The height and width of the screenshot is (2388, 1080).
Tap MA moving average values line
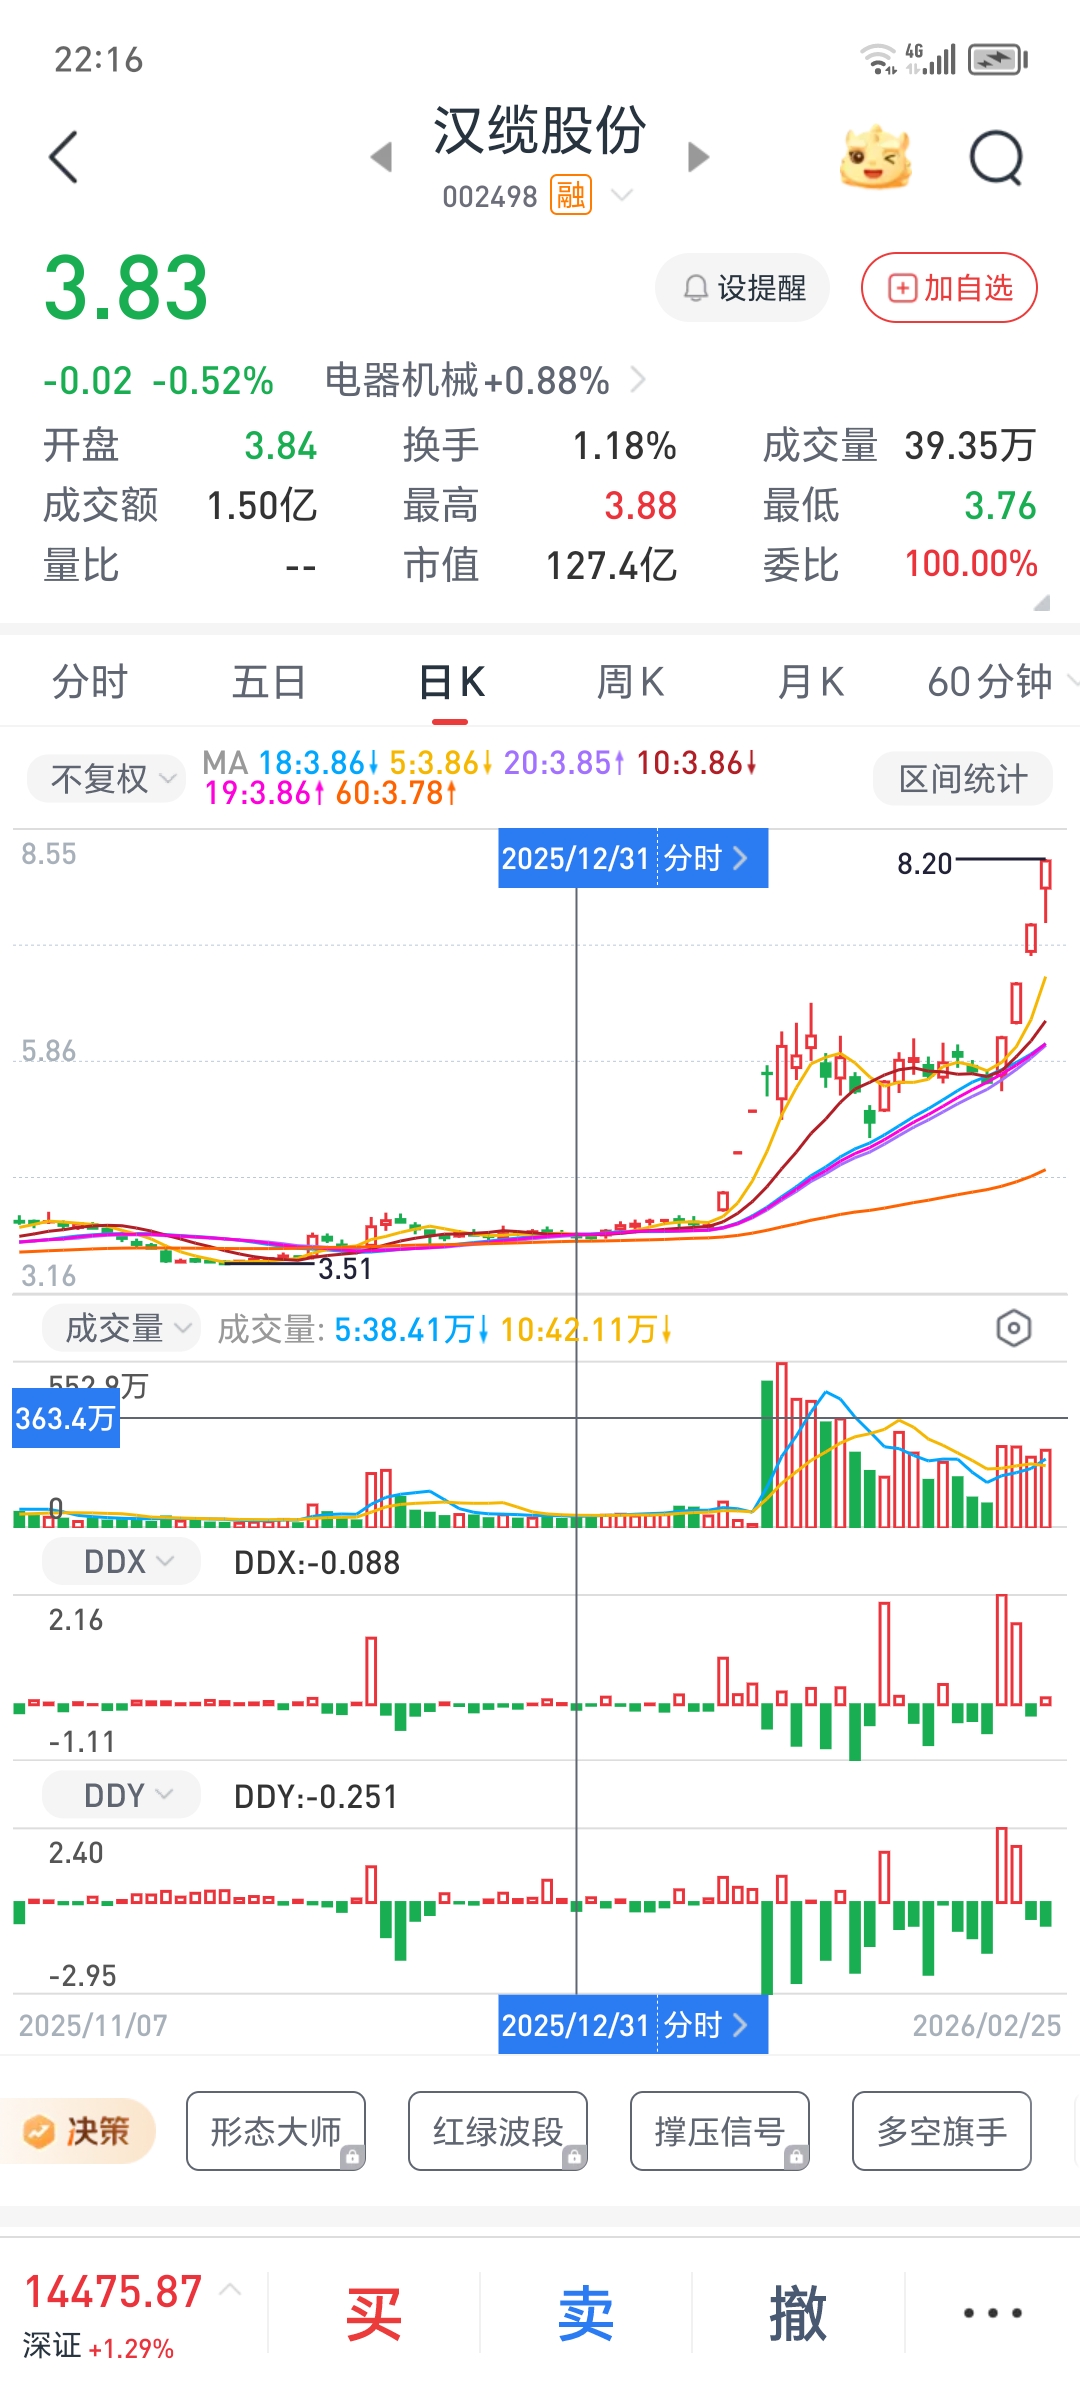coord(480,778)
